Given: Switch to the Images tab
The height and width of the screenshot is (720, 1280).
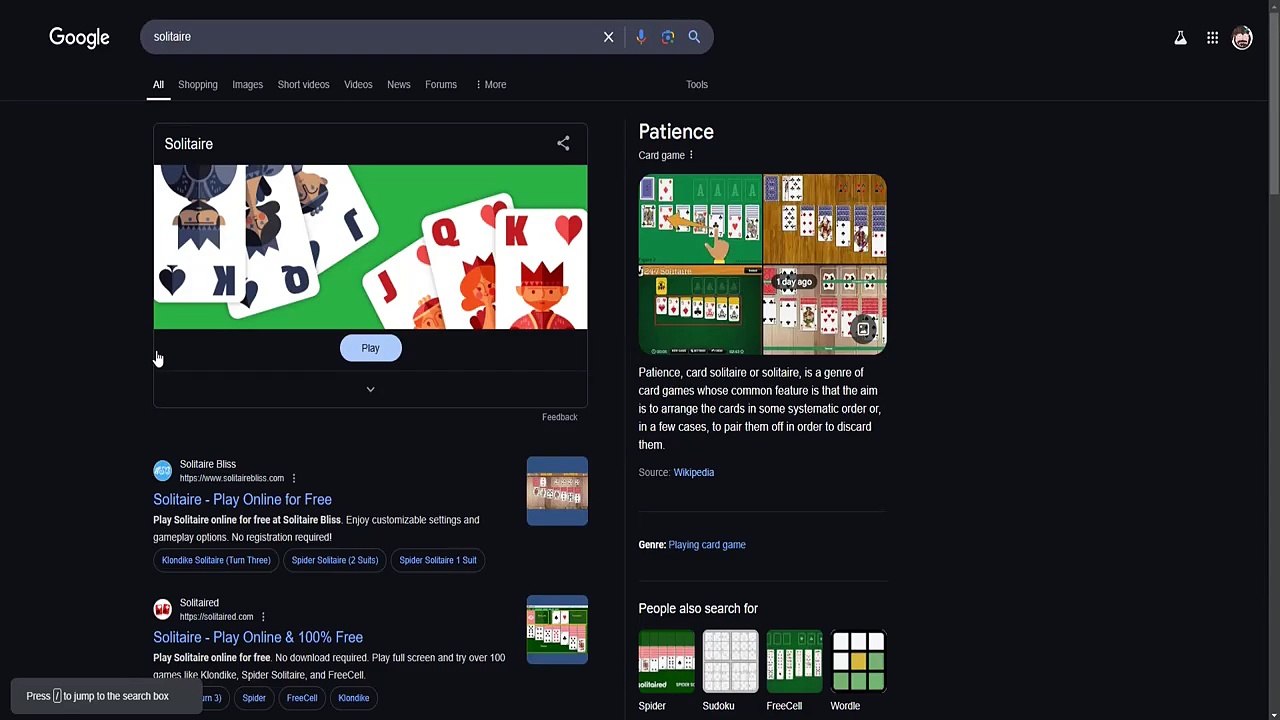Looking at the screenshot, I should coord(248,85).
